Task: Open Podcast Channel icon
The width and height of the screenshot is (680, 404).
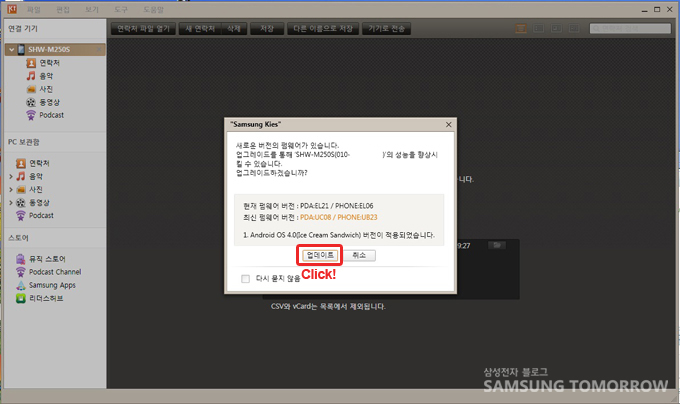Action: click(21, 272)
